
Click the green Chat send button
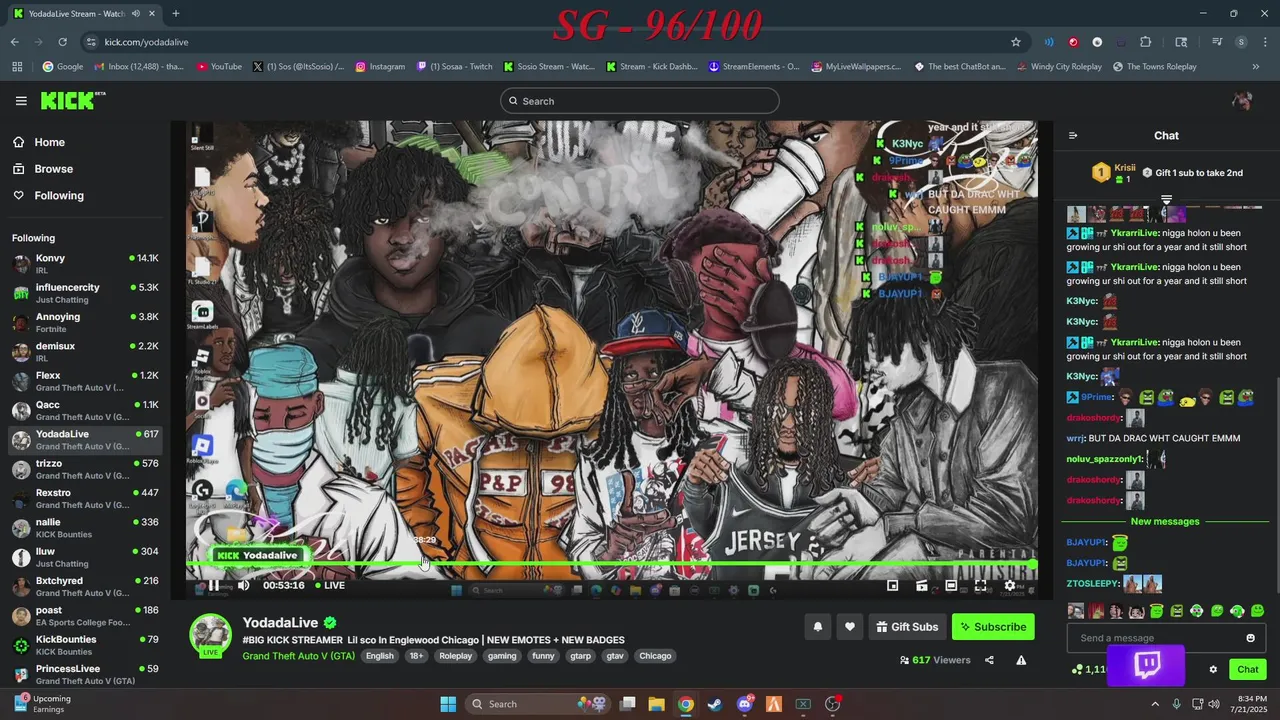(1248, 669)
